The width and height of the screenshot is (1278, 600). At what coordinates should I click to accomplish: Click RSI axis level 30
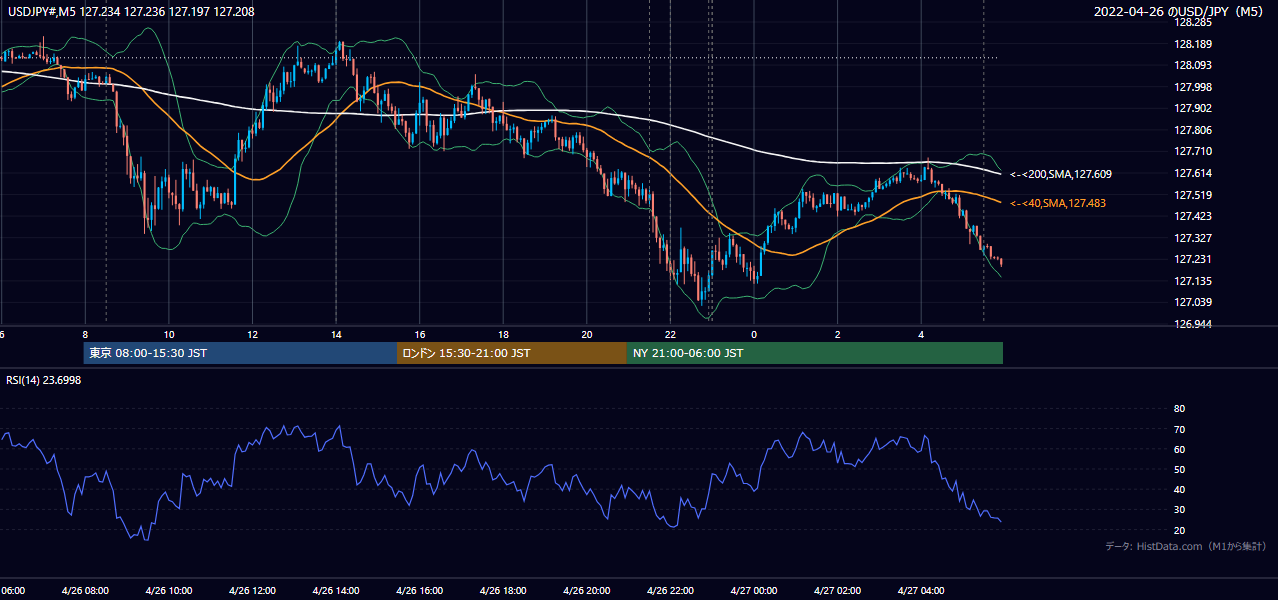point(1179,510)
